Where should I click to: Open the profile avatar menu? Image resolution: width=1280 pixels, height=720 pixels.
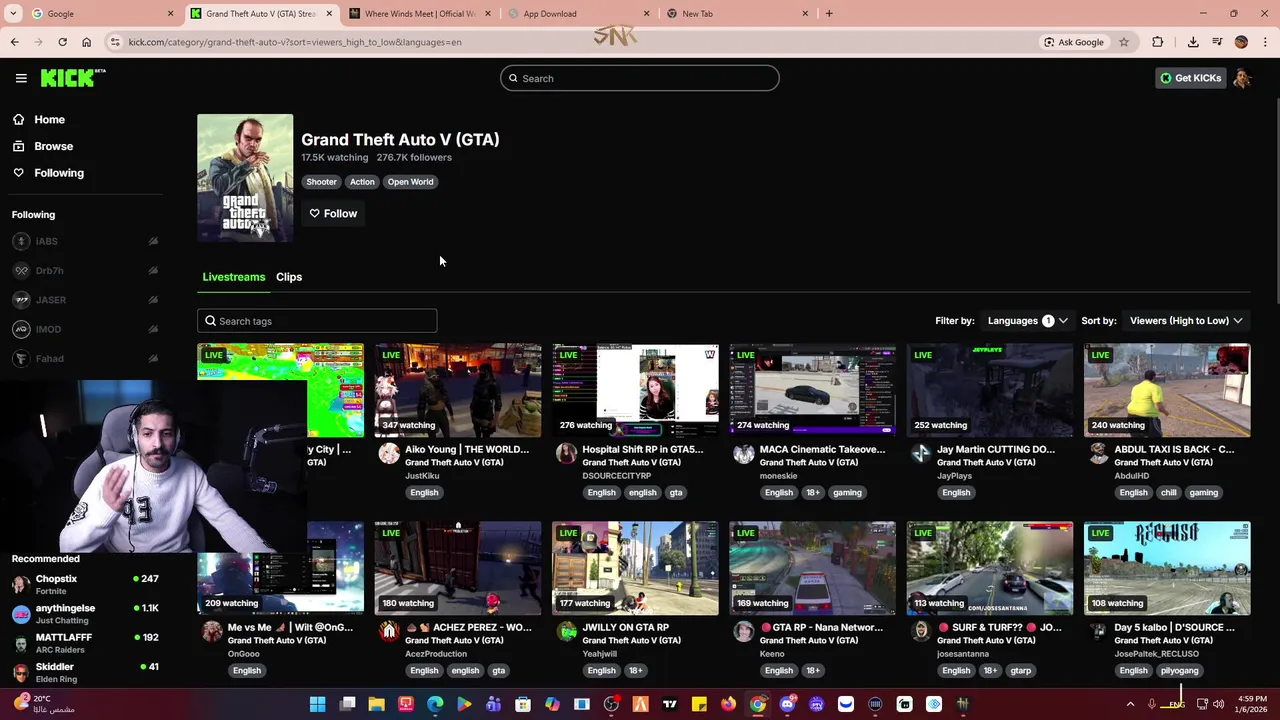click(x=1243, y=78)
